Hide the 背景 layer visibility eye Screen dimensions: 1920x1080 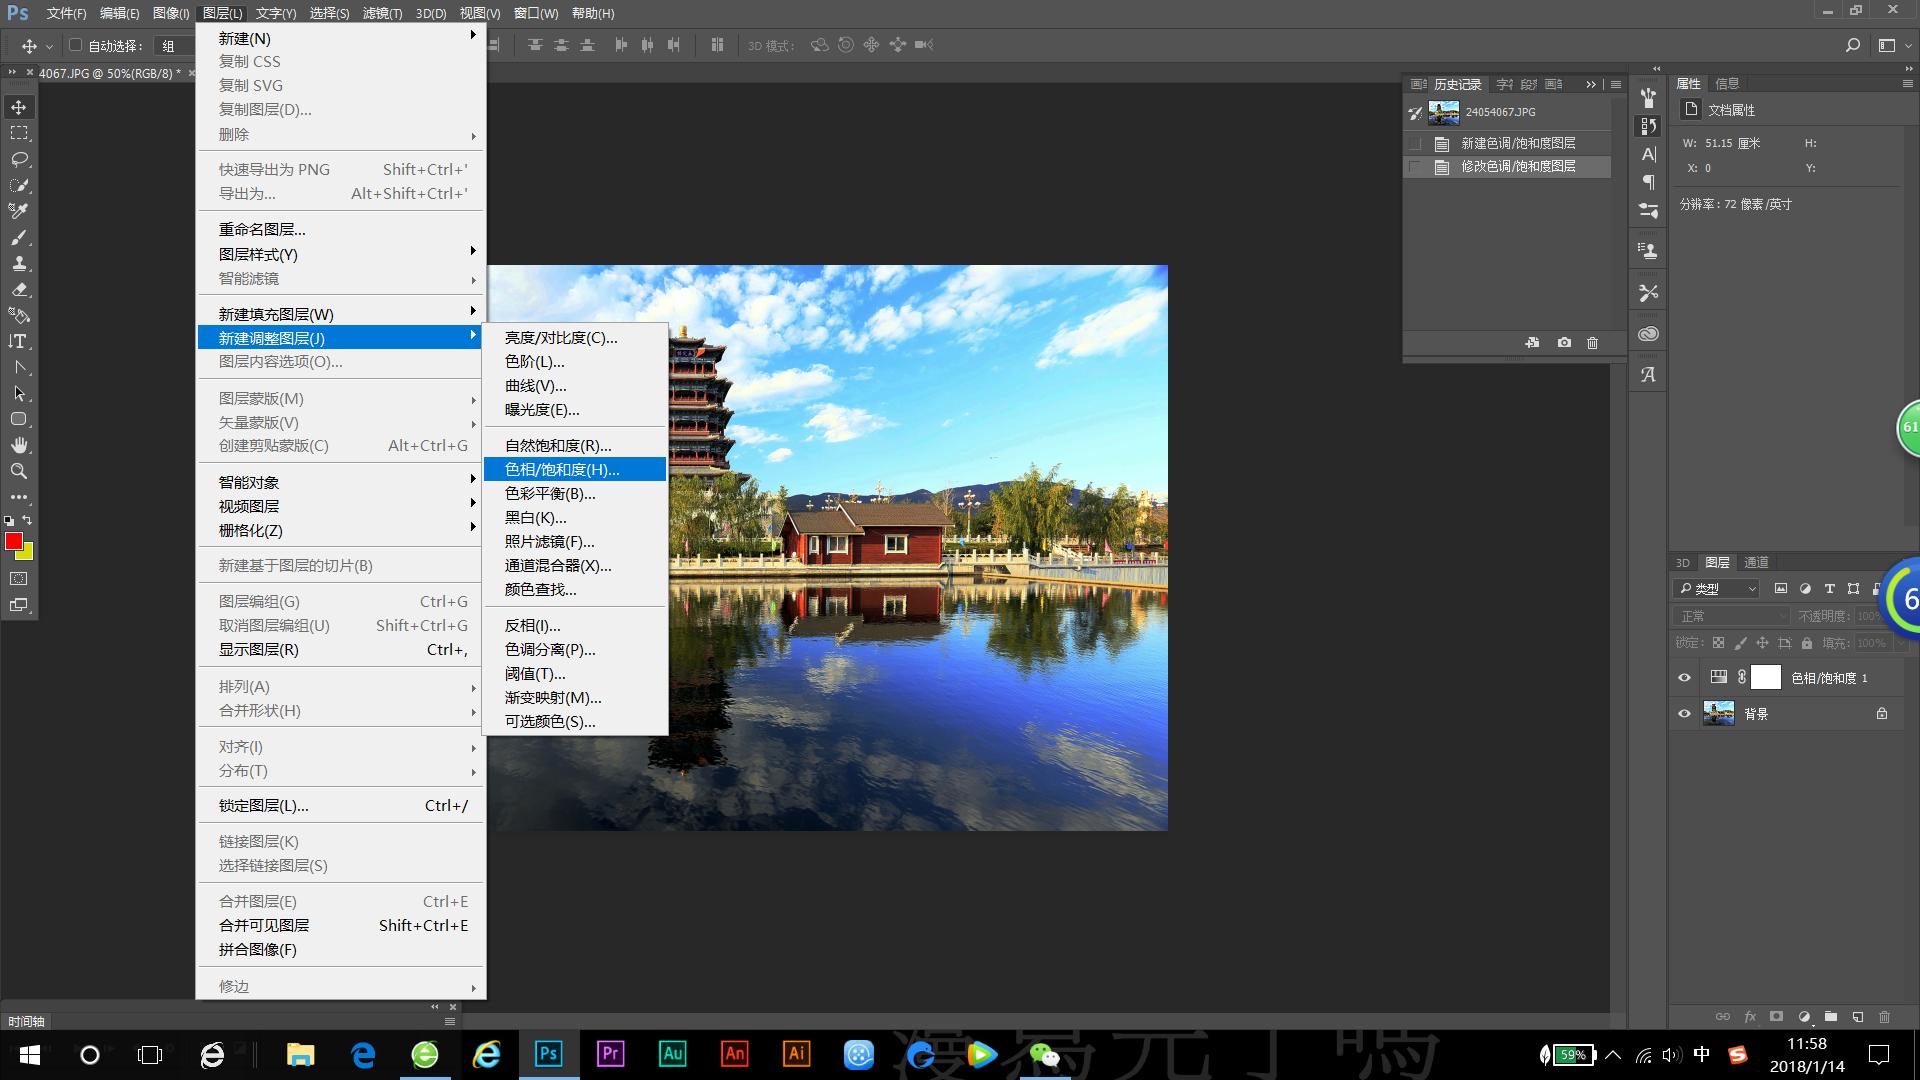[1684, 714]
